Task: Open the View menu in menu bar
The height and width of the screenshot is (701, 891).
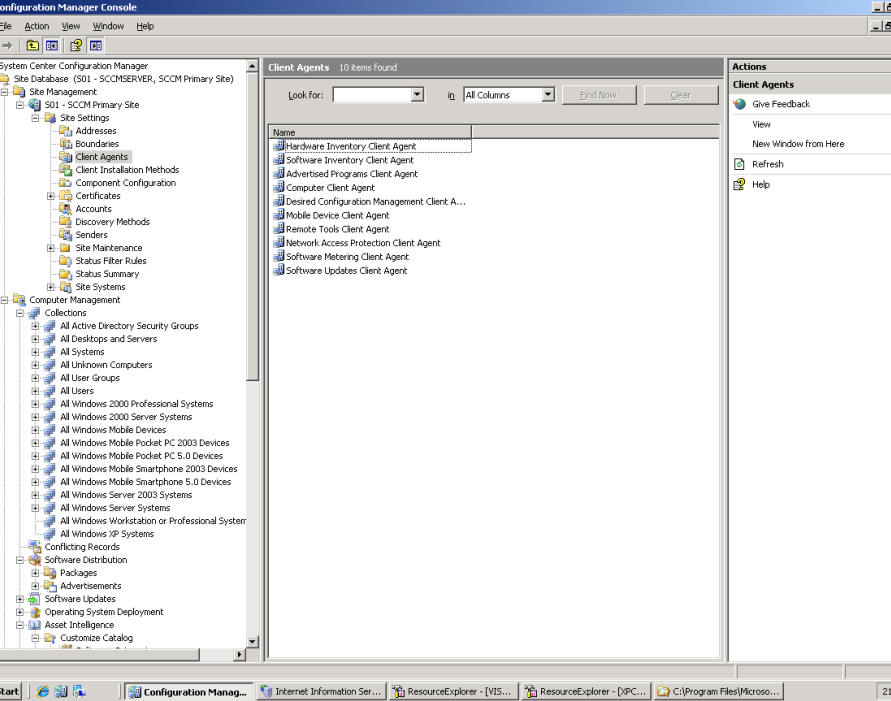Action: point(71,26)
